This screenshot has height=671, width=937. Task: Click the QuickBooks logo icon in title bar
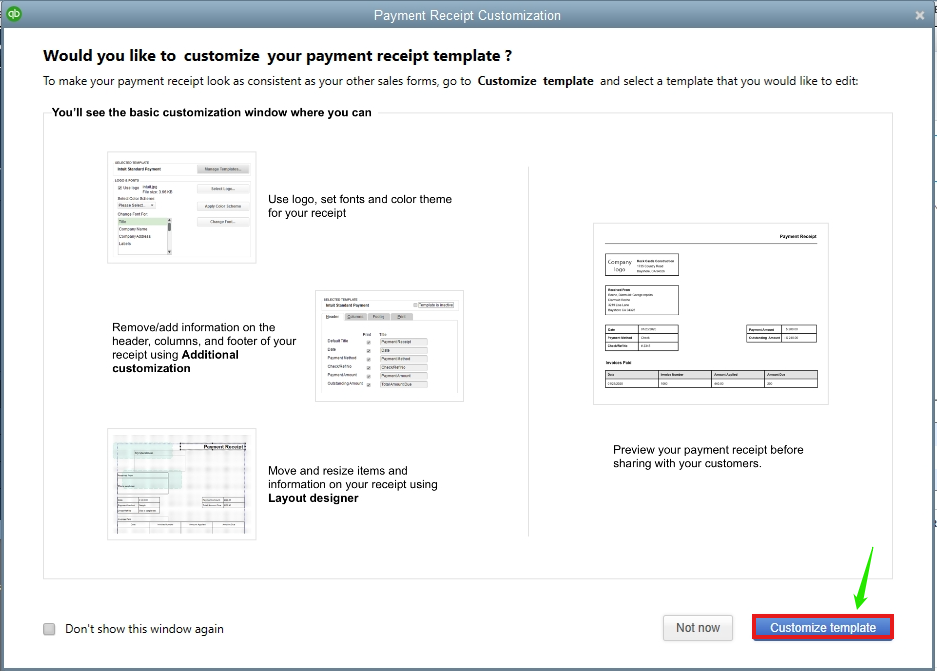(14, 13)
